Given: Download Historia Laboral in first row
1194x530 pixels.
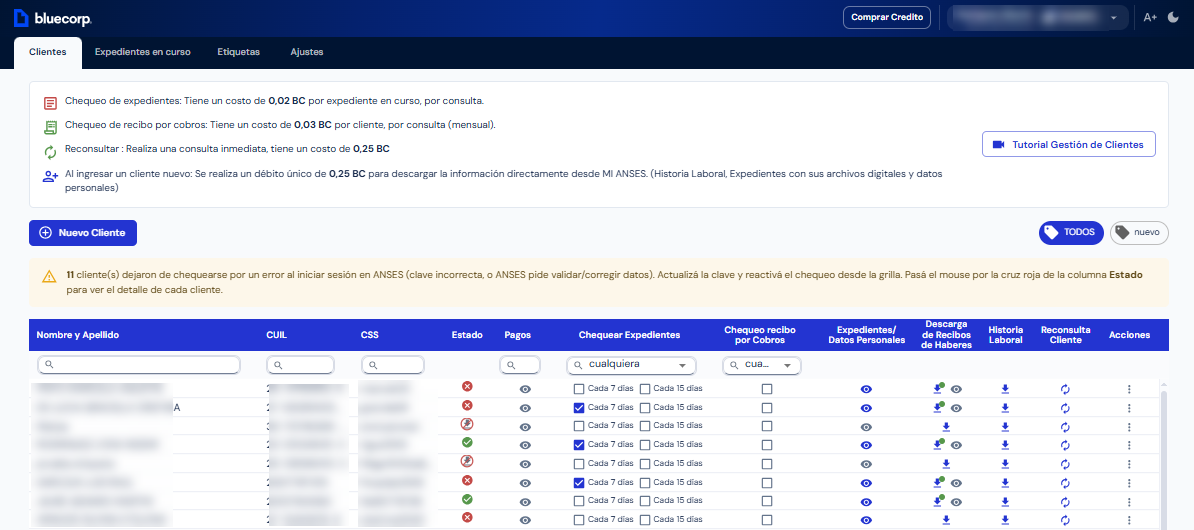Looking at the screenshot, I should 1005,389.
